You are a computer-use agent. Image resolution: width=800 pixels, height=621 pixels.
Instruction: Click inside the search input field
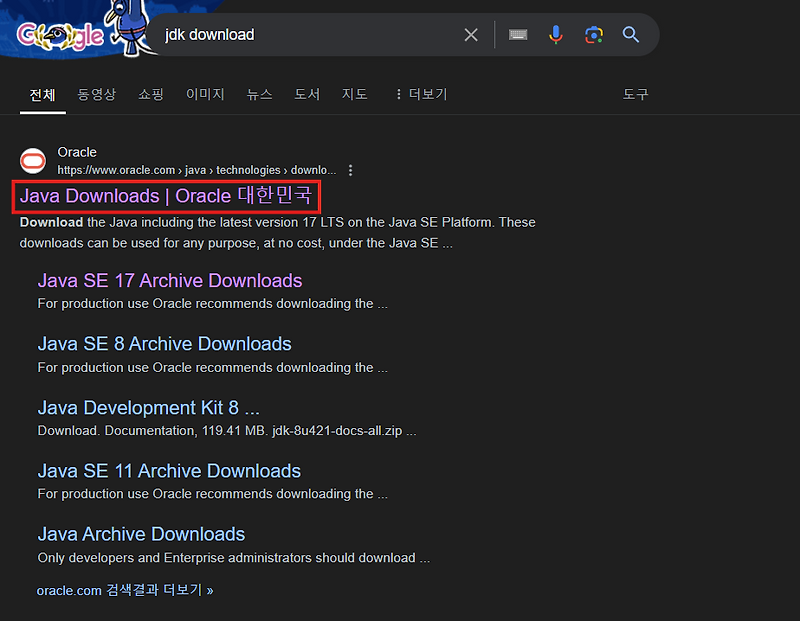click(300, 34)
